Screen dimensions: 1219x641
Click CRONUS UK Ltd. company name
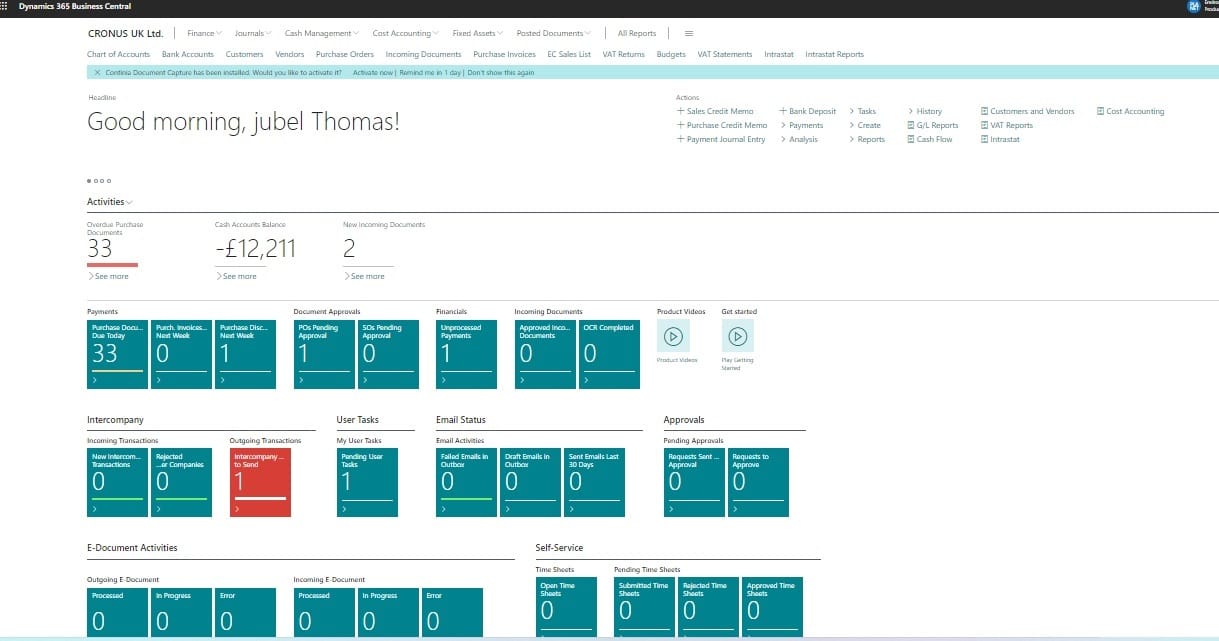[126, 33]
